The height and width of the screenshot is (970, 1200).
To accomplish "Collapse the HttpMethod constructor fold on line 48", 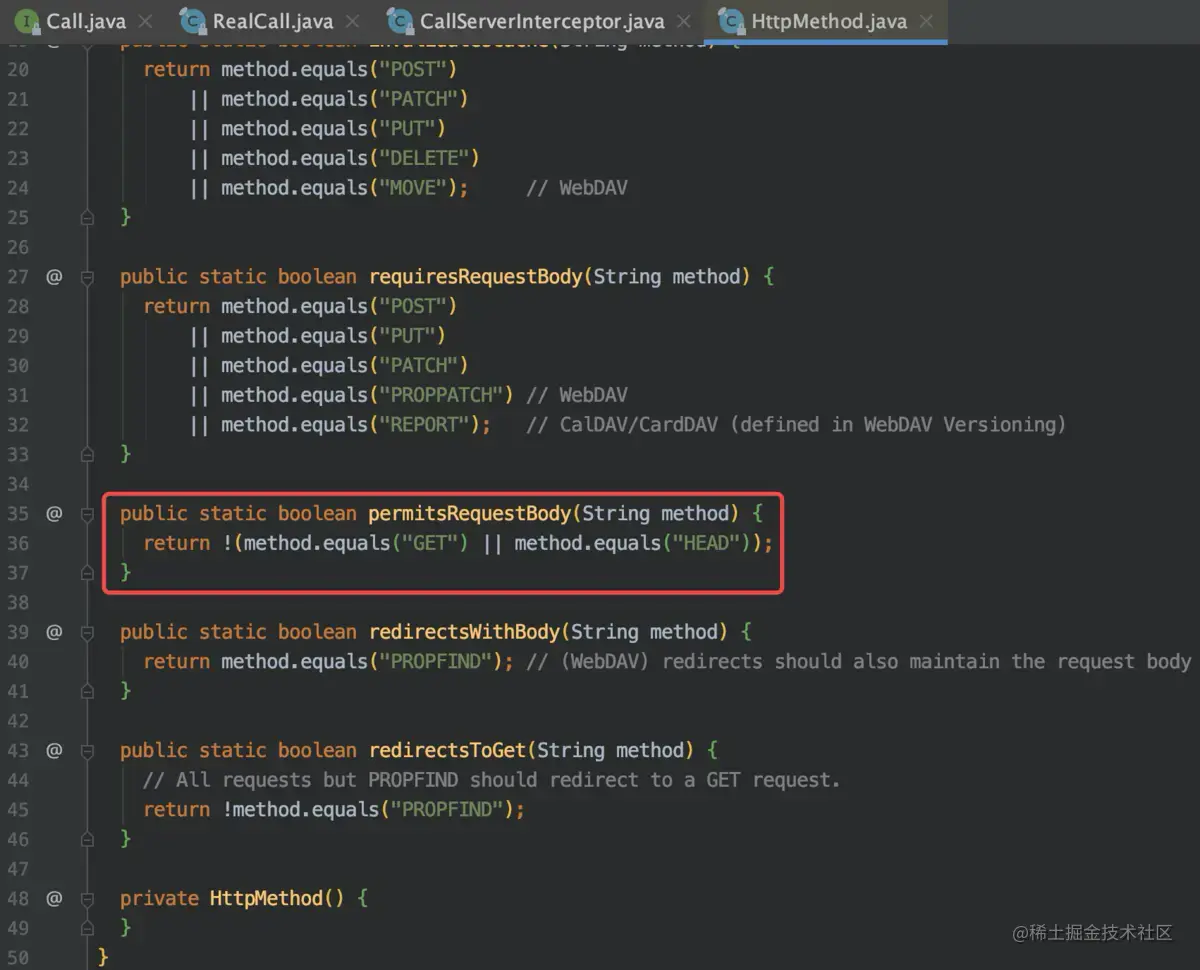I will (x=87, y=898).
